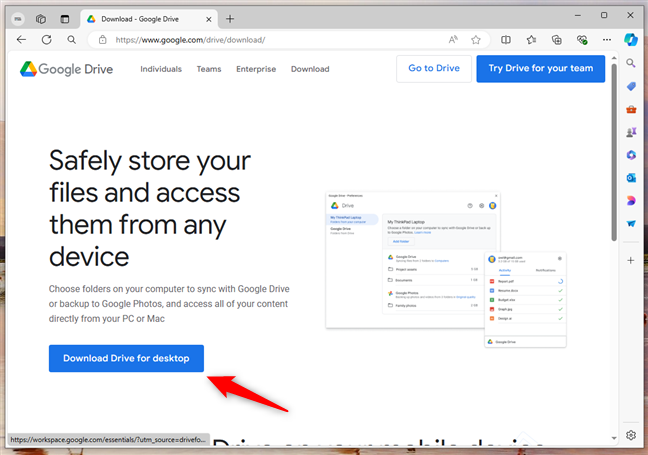648x455 pixels.
Task: Open the sidebar Shopping tag icon
Action: [631, 86]
